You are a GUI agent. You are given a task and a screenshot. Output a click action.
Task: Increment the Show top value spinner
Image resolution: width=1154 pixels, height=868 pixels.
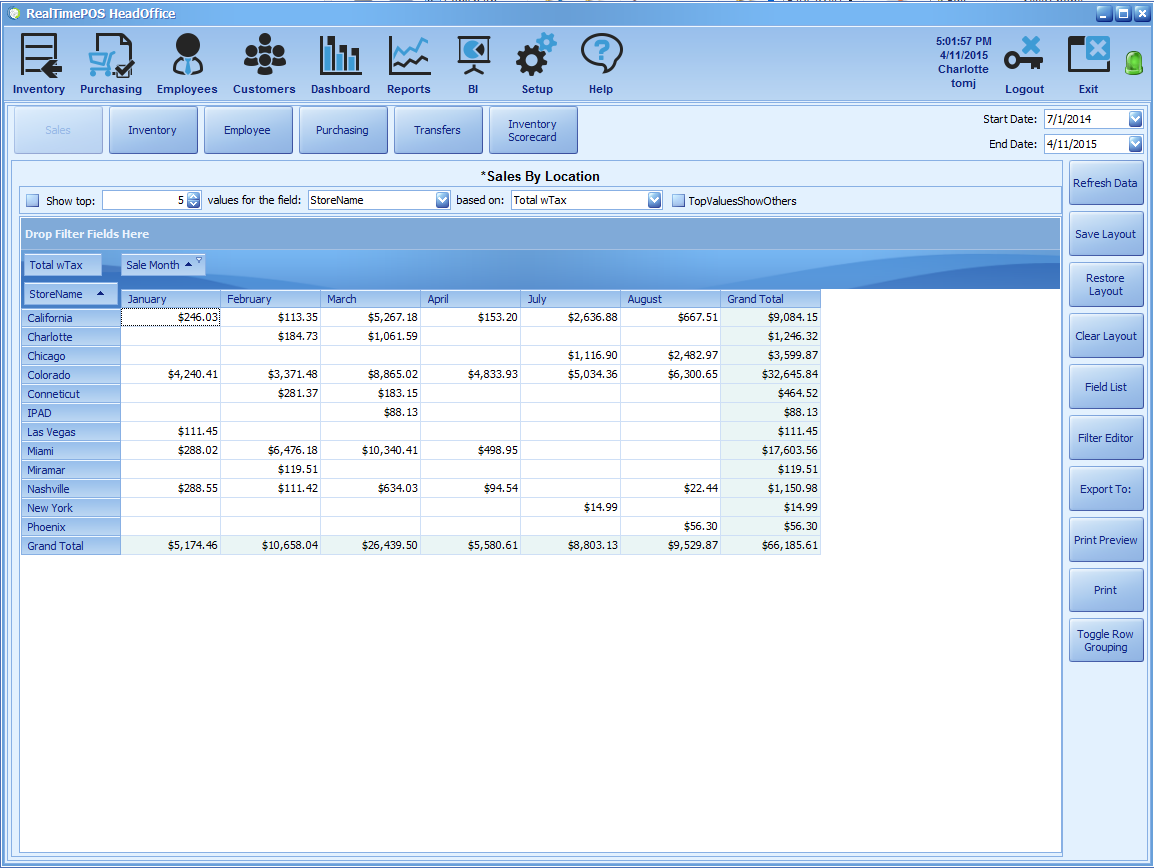coord(194,196)
